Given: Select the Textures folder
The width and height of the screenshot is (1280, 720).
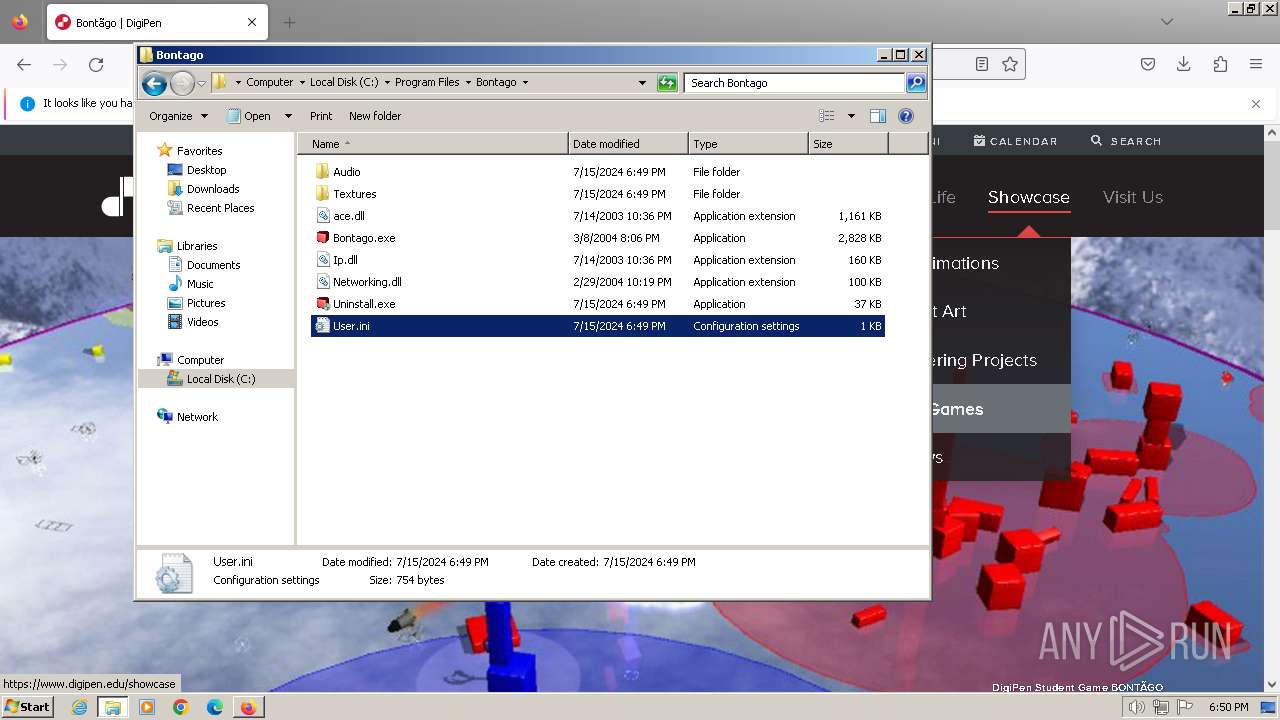Looking at the screenshot, I should click(598, 194).
